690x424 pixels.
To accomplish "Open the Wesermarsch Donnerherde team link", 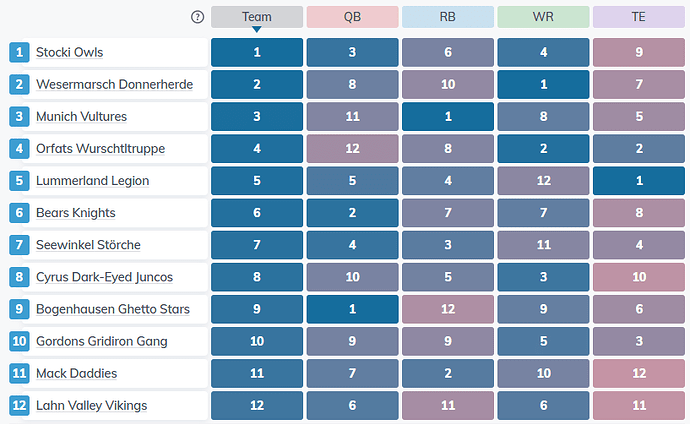I will click(x=114, y=84).
